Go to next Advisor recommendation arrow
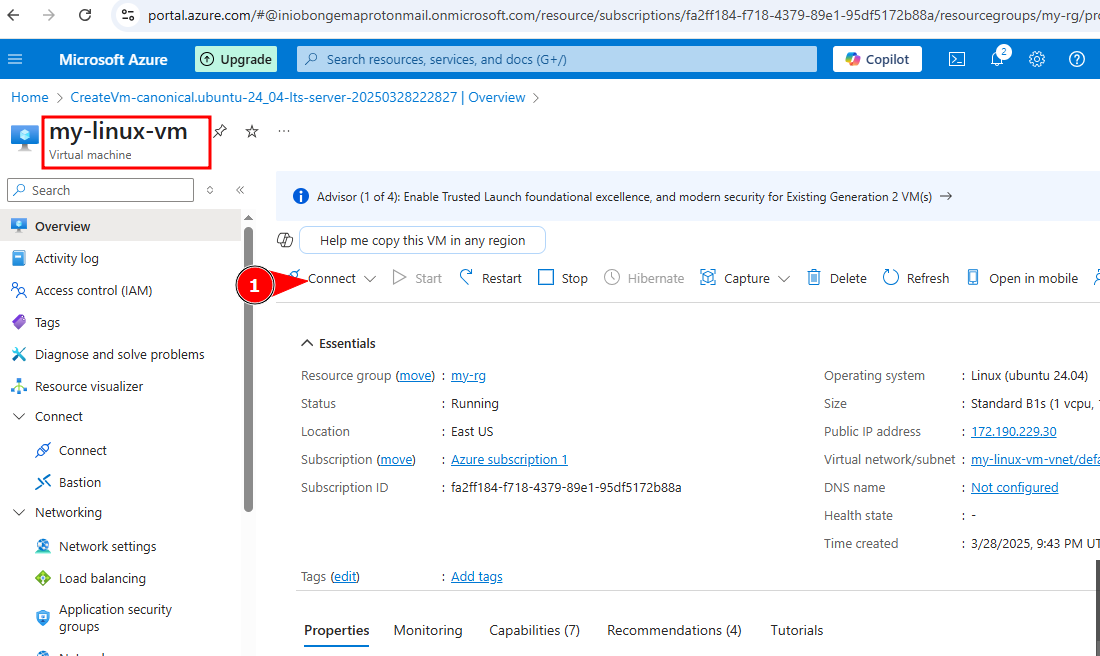 tap(946, 196)
